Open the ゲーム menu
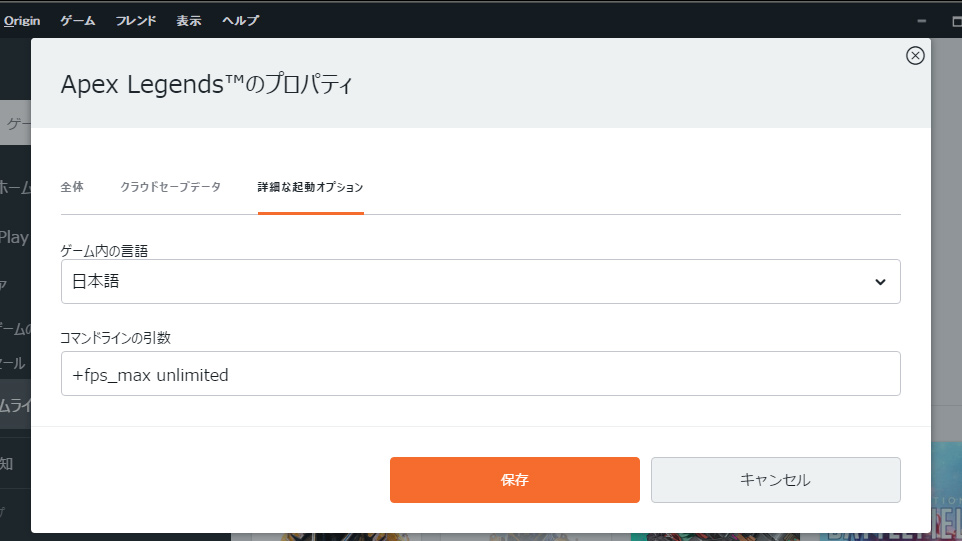Viewport: 962px width, 541px height. [78, 20]
